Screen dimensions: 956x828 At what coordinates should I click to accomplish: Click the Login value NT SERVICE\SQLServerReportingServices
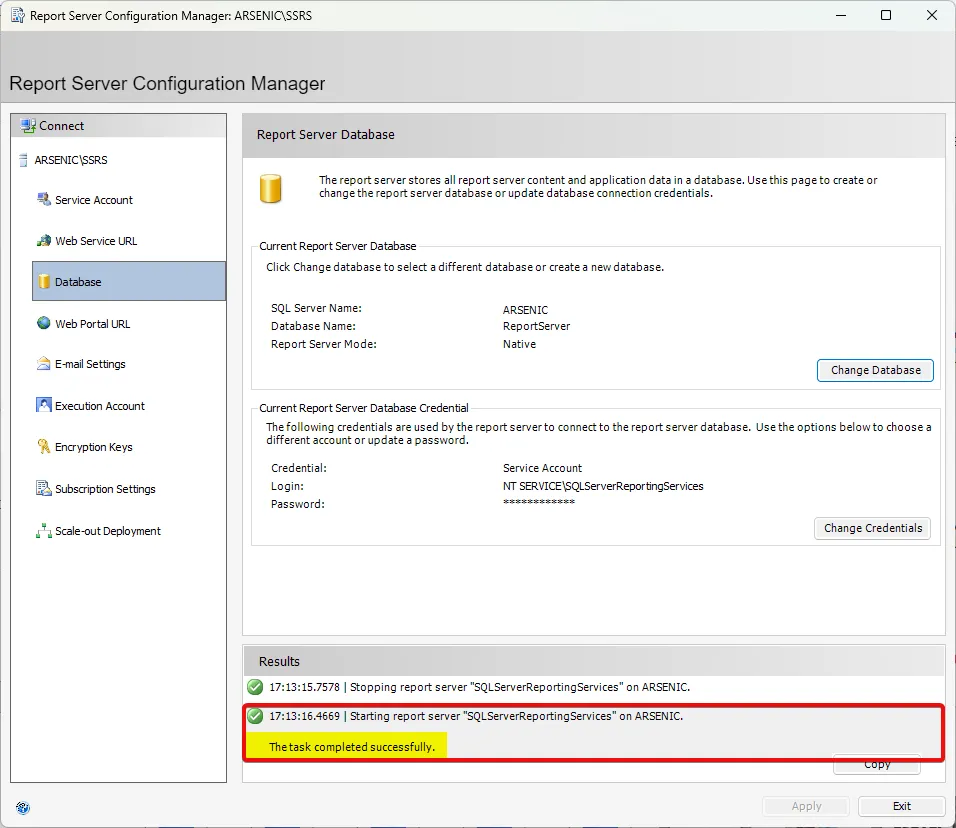coord(603,486)
